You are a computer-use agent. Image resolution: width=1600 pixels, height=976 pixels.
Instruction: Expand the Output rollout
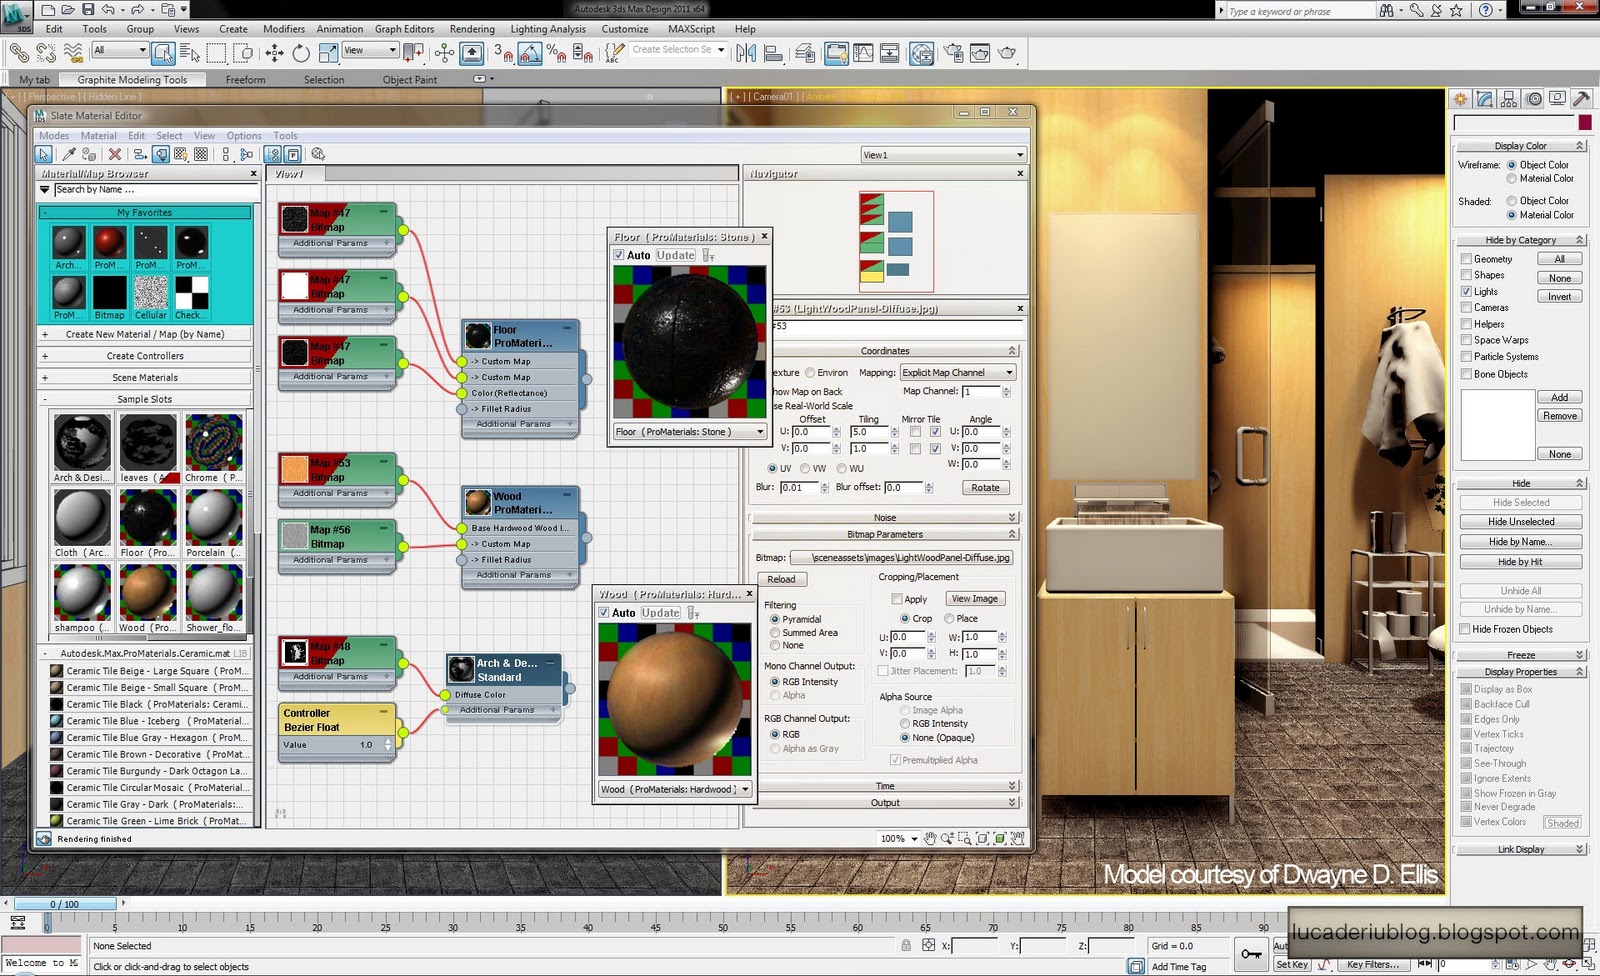click(885, 802)
